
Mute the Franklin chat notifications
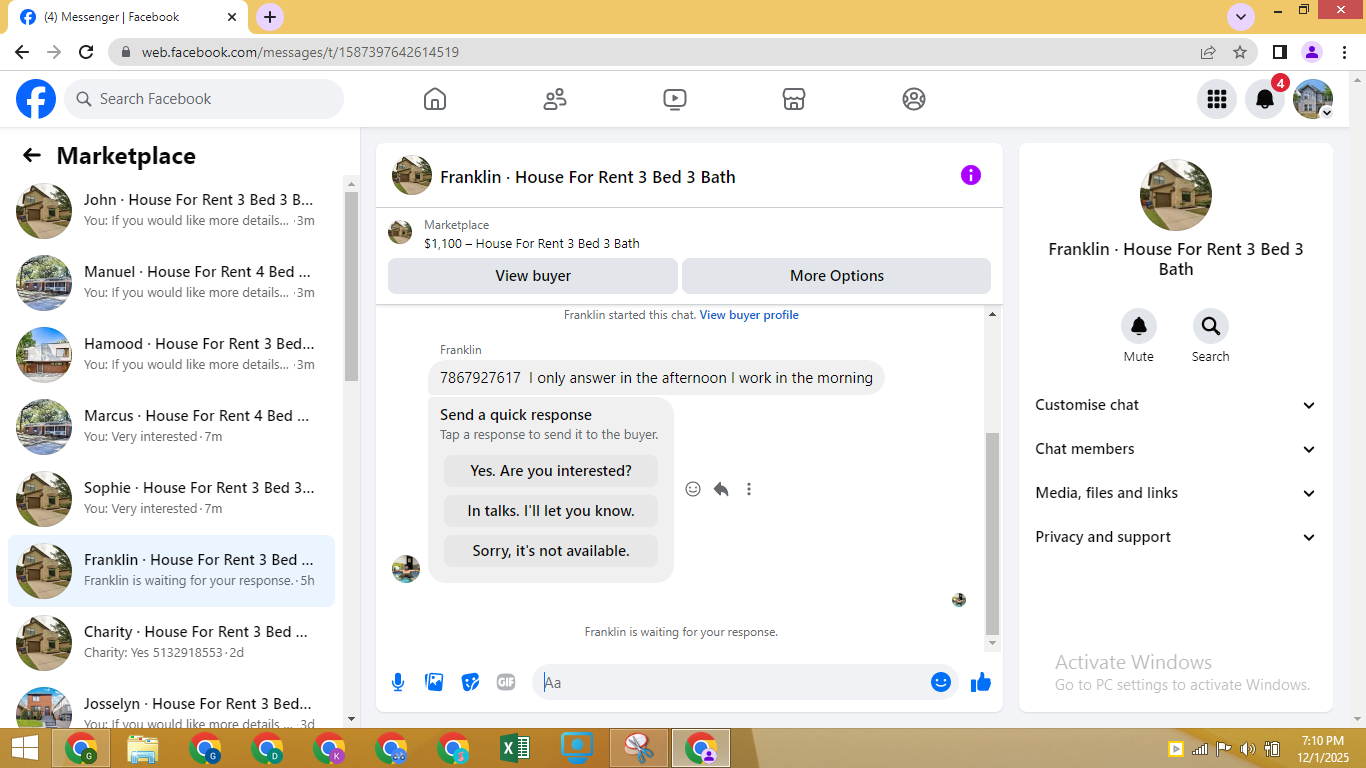coord(1139,326)
